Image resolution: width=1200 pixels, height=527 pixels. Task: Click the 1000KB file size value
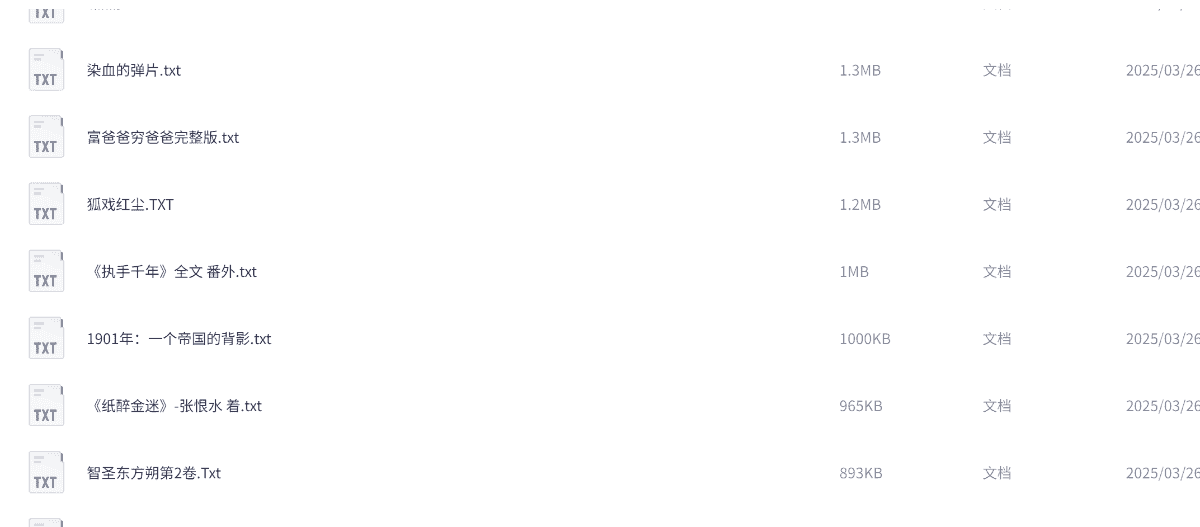coord(865,338)
